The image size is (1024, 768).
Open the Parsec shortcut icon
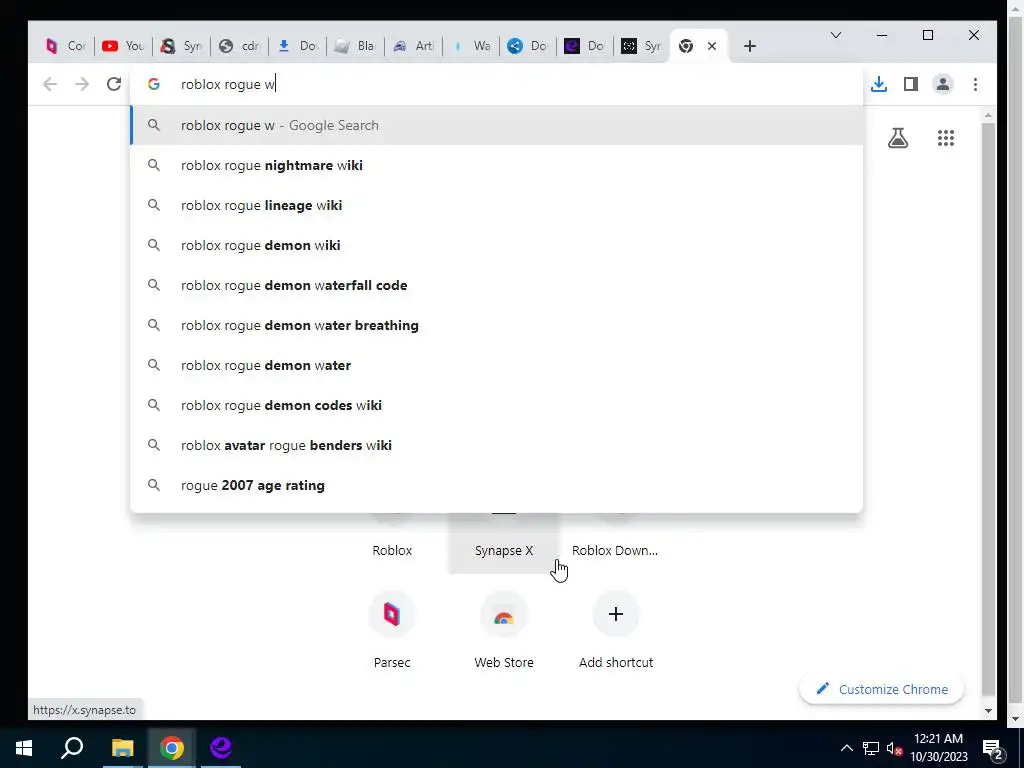coord(392,614)
